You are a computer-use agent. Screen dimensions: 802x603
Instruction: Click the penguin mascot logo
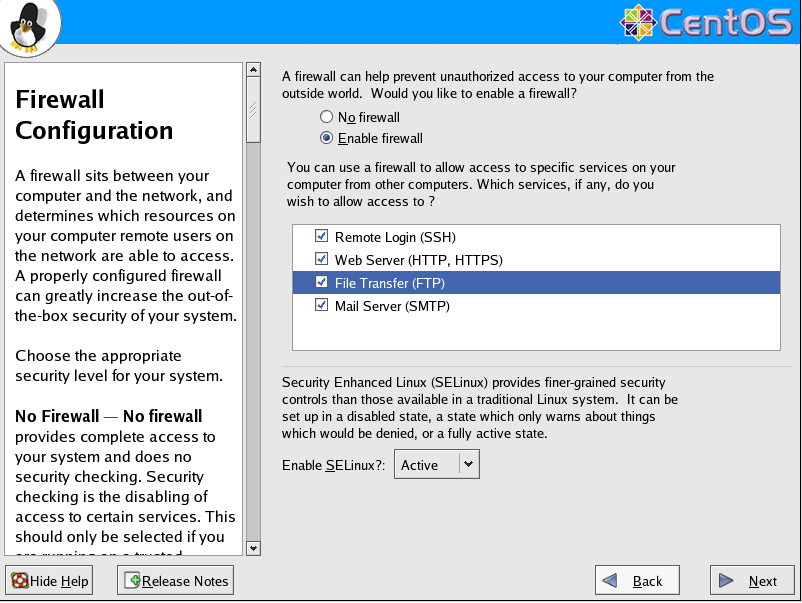coord(28,27)
